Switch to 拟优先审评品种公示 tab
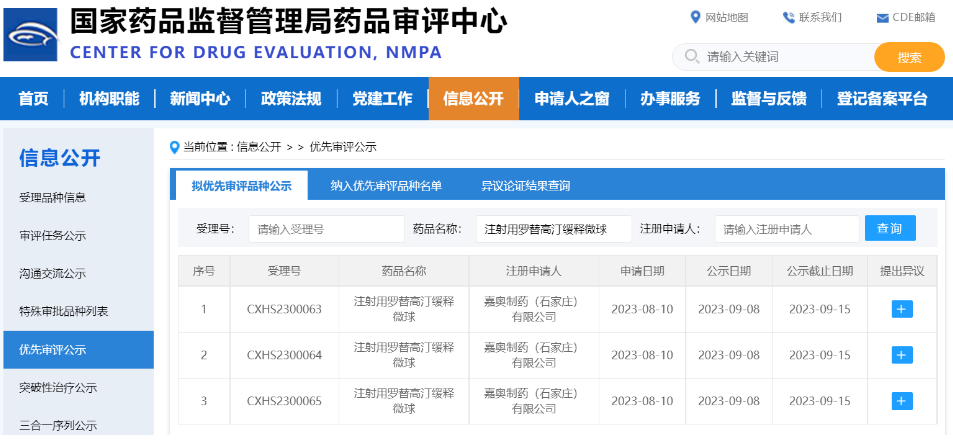The height and width of the screenshot is (445, 953). tap(241, 185)
